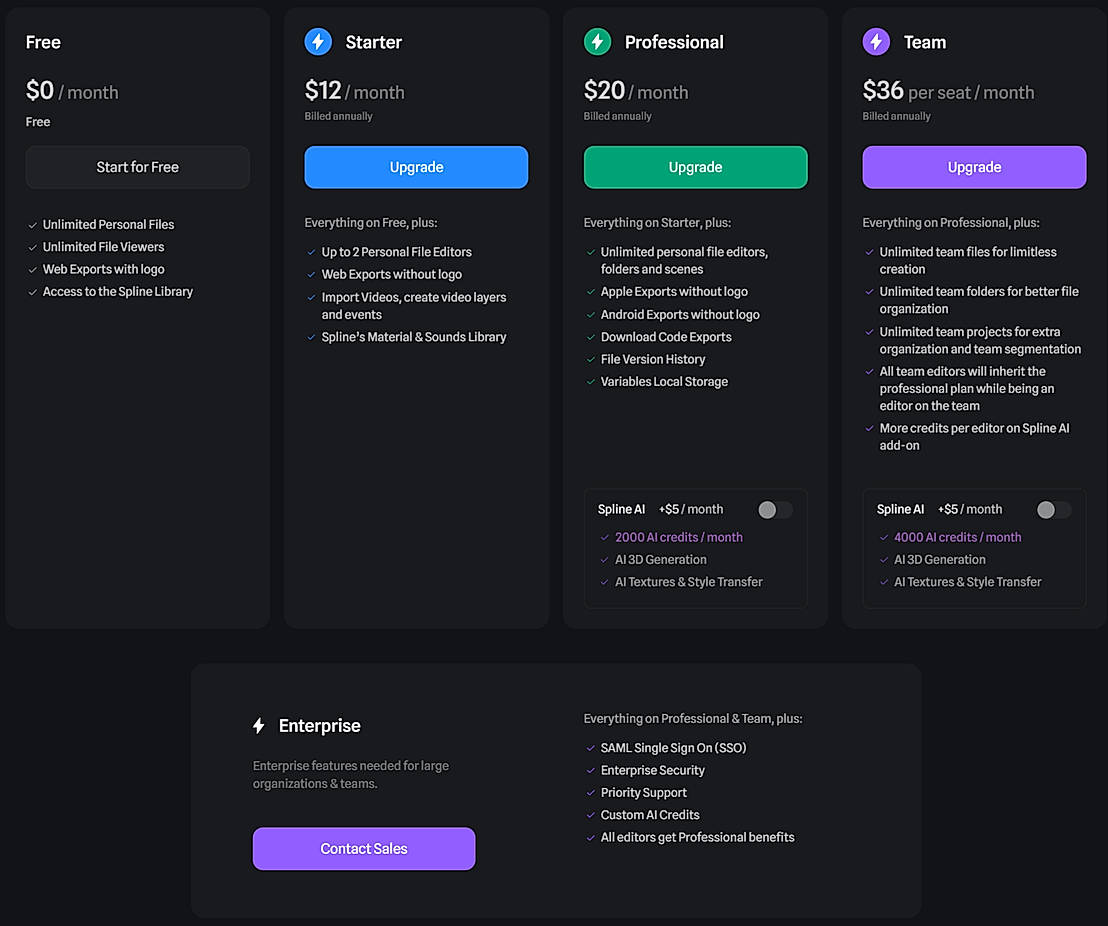Click the green Professional Upgrade button
The image size is (1108, 926).
(x=695, y=168)
